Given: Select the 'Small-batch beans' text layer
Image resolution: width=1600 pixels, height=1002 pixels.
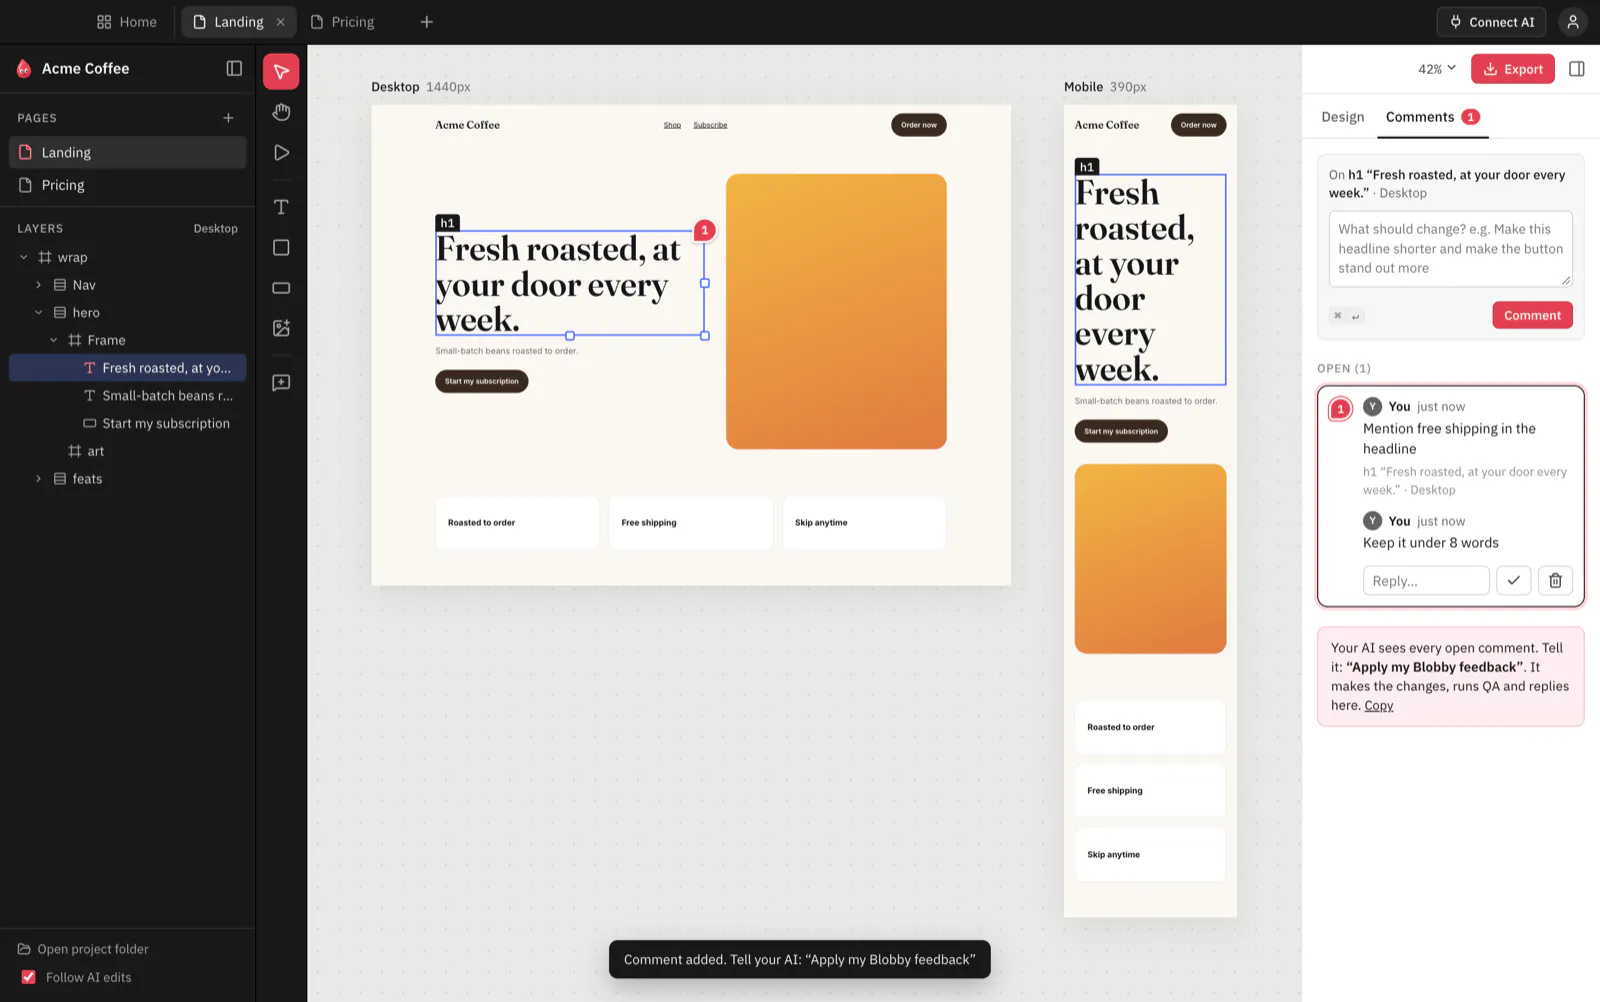Looking at the screenshot, I should tap(128, 396).
